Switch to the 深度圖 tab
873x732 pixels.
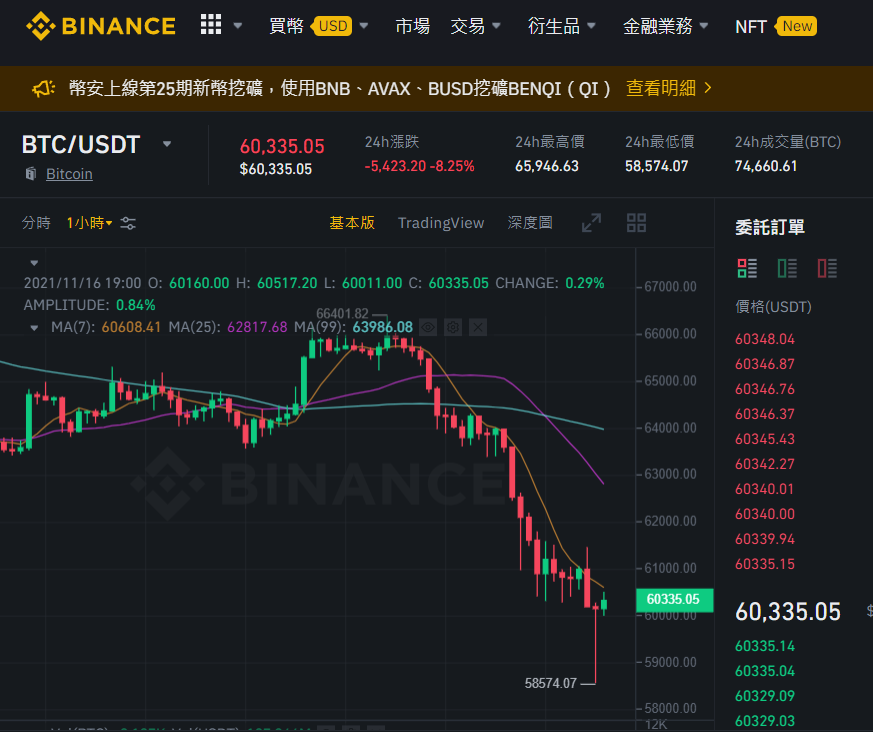[530, 223]
